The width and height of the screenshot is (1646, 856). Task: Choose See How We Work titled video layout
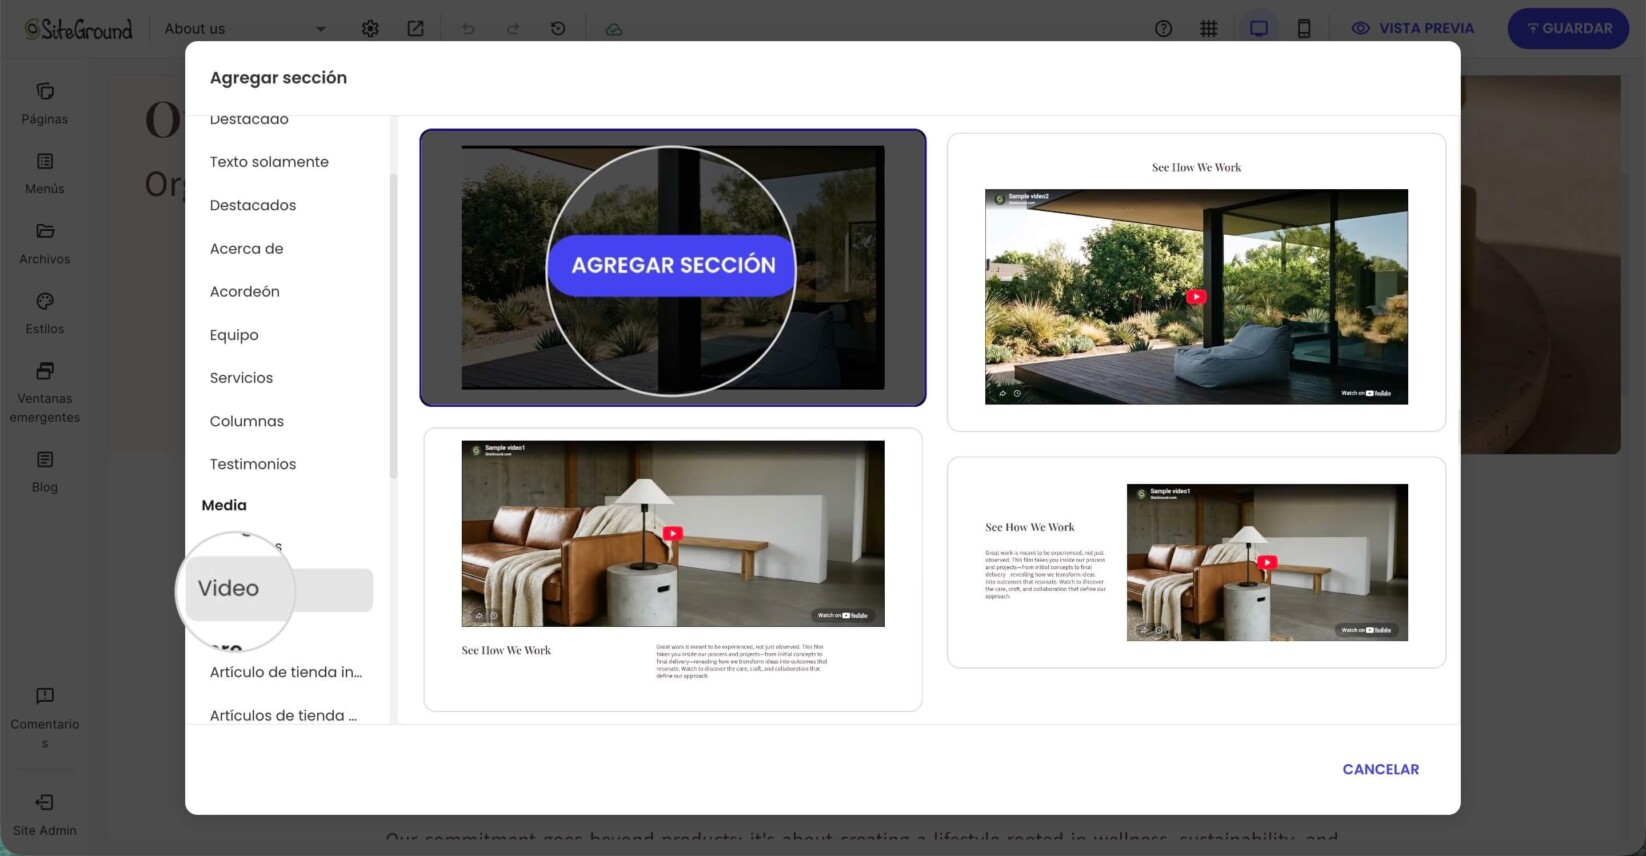[1196, 282]
